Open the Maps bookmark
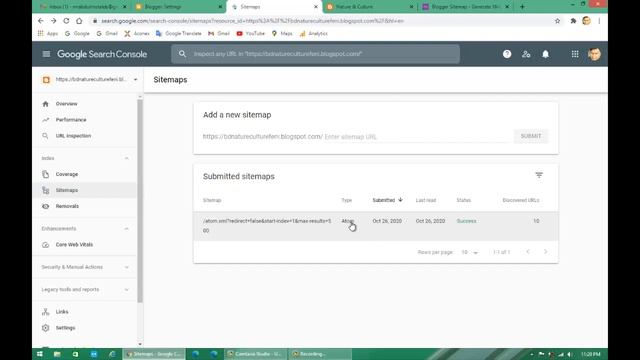The image size is (640, 360). tap(282, 33)
